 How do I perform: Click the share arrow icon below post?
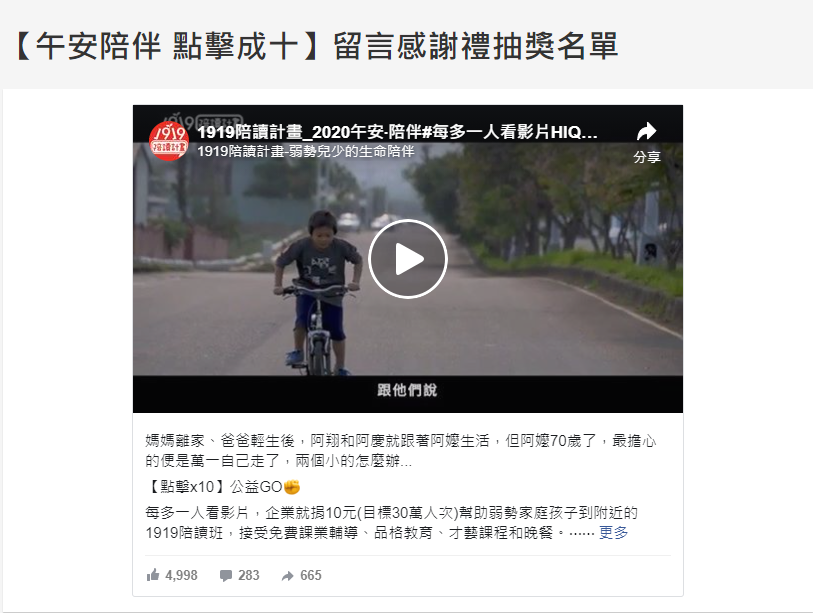coord(288,576)
